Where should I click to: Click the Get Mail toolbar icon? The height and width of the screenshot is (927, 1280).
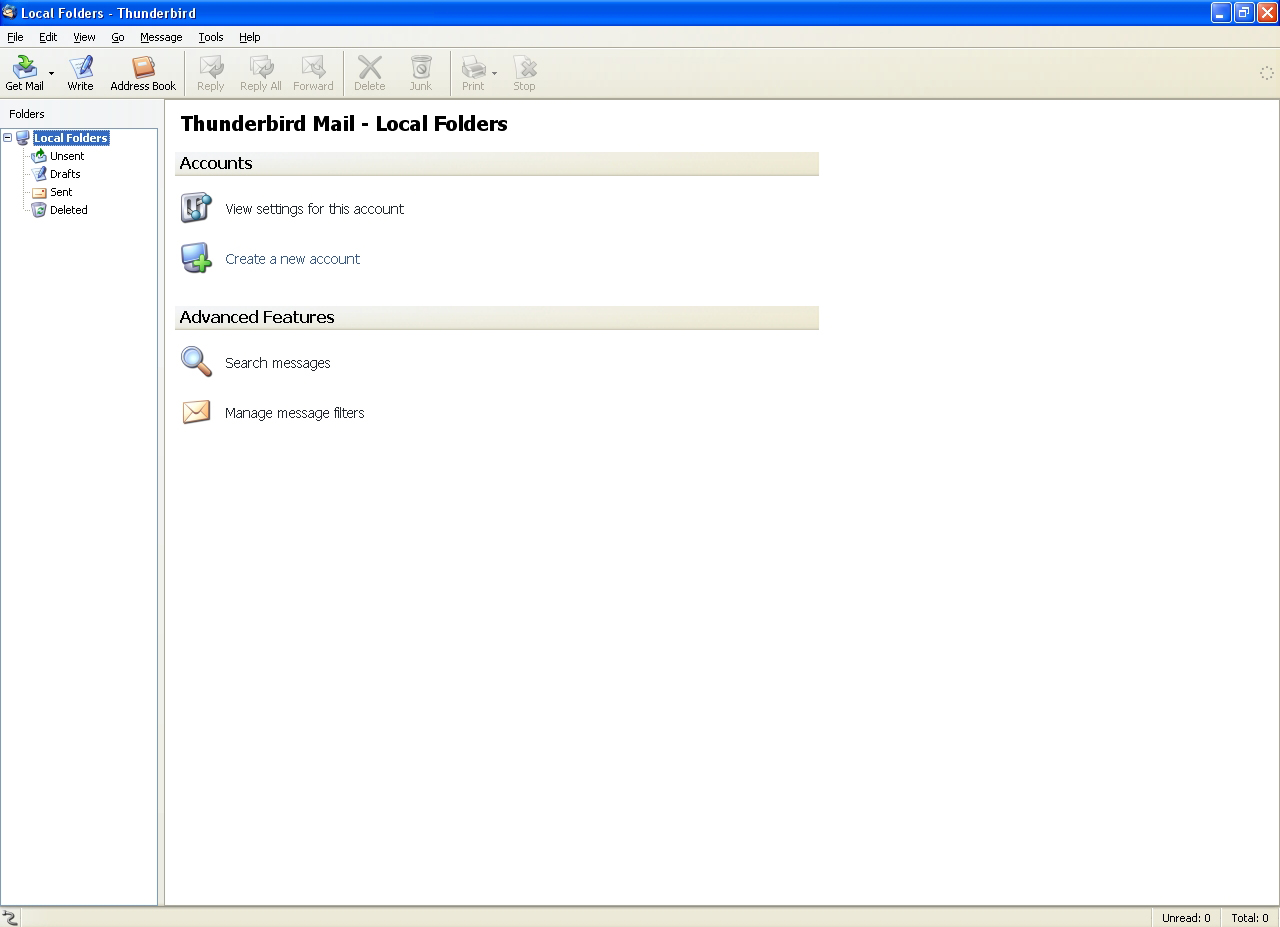point(24,68)
